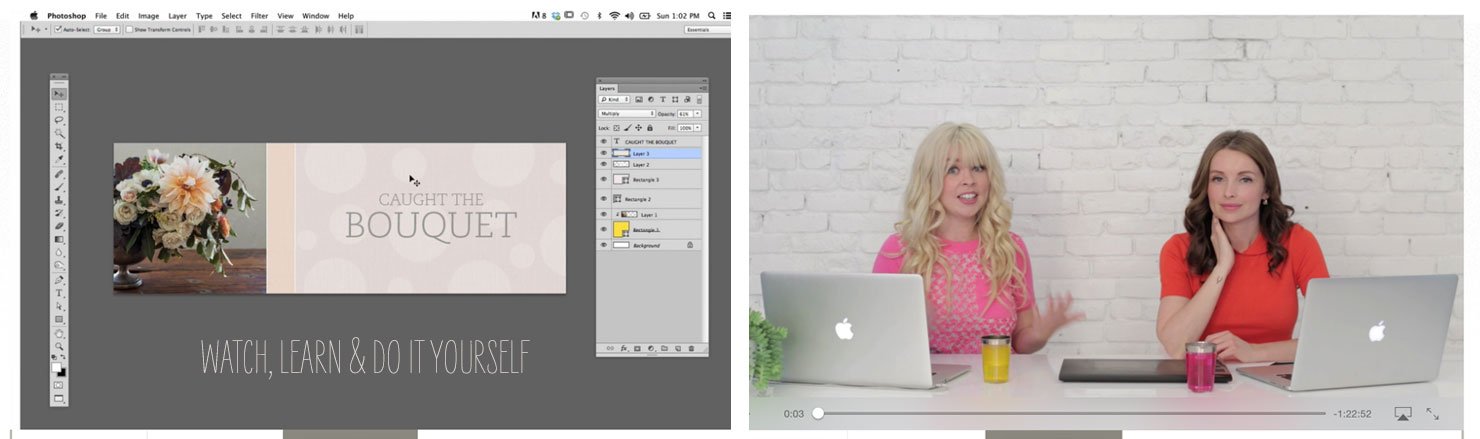1480x439 pixels.
Task: Click the create new group folder icon
Action: point(664,348)
